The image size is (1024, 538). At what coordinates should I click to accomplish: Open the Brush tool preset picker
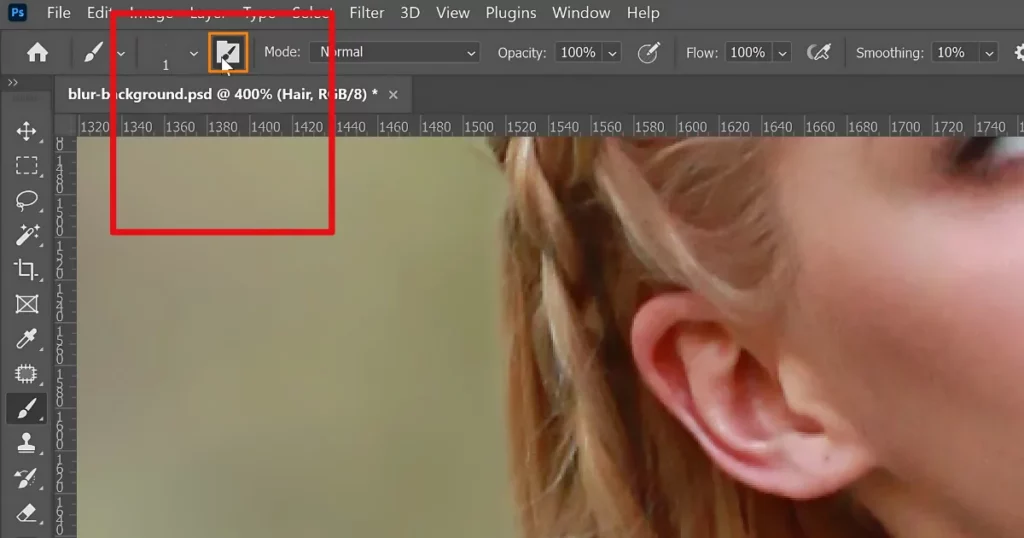(93, 52)
